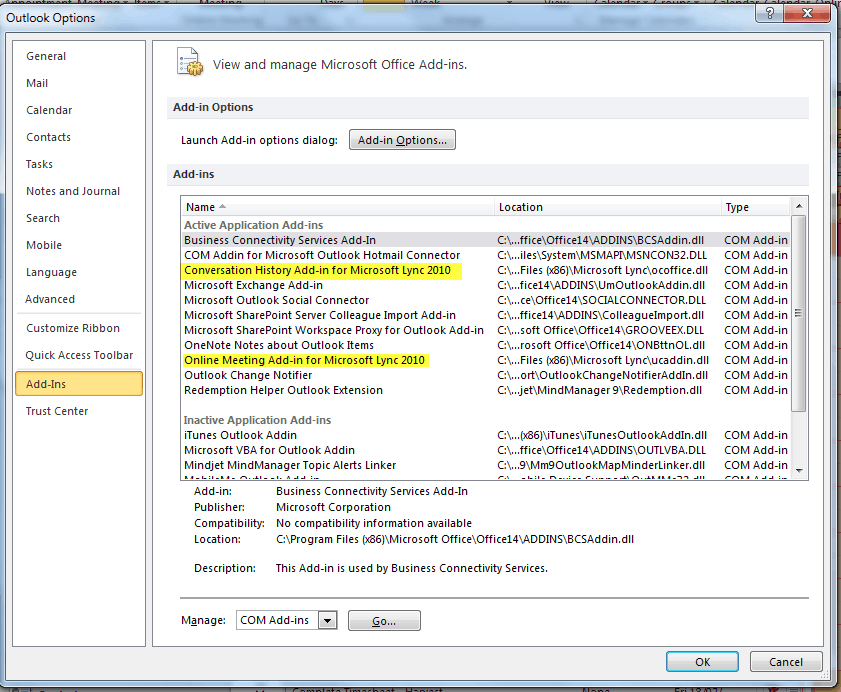This screenshot has height=692, width=841.
Task: Select Microsoft Outlook Social Connector row
Action: 485,300
